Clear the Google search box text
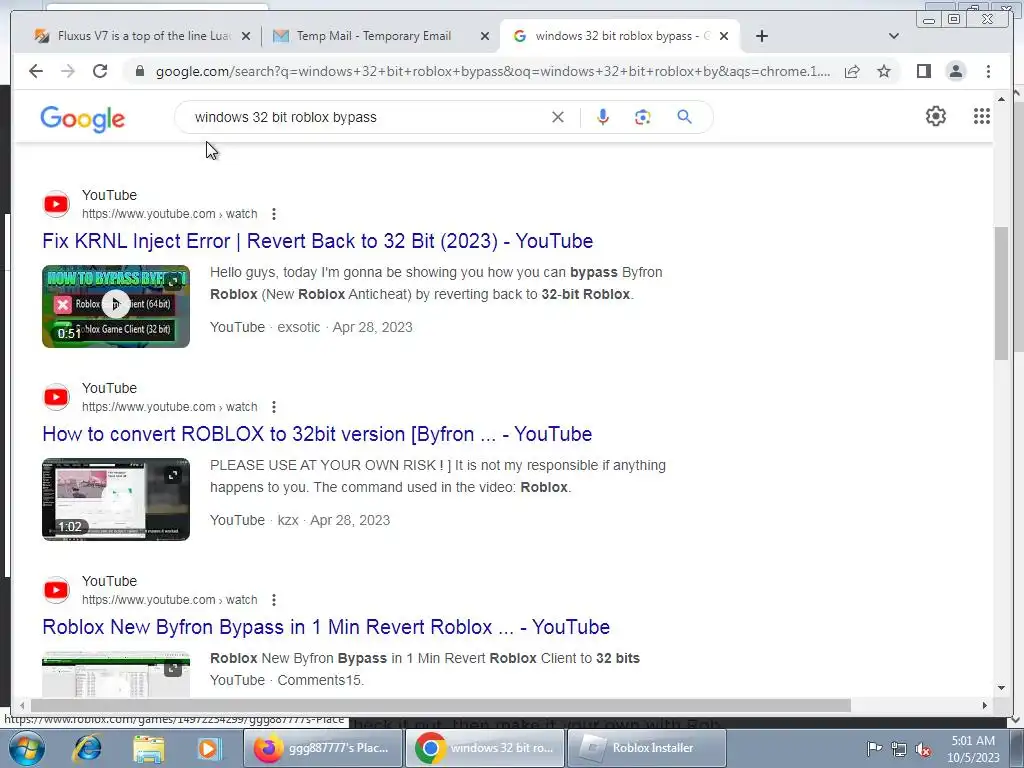Viewport: 1024px width, 768px height. tap(558, 118)
